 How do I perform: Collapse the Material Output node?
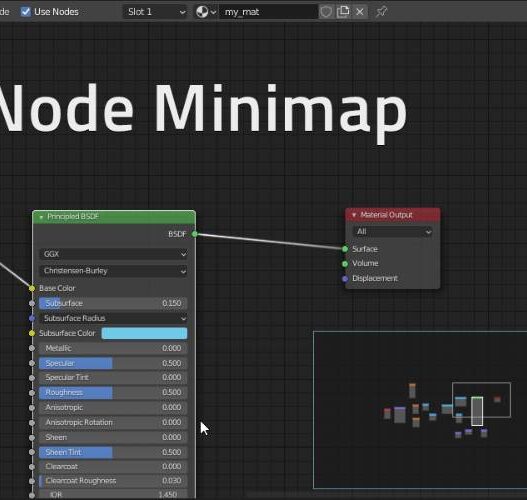point(354,215)
